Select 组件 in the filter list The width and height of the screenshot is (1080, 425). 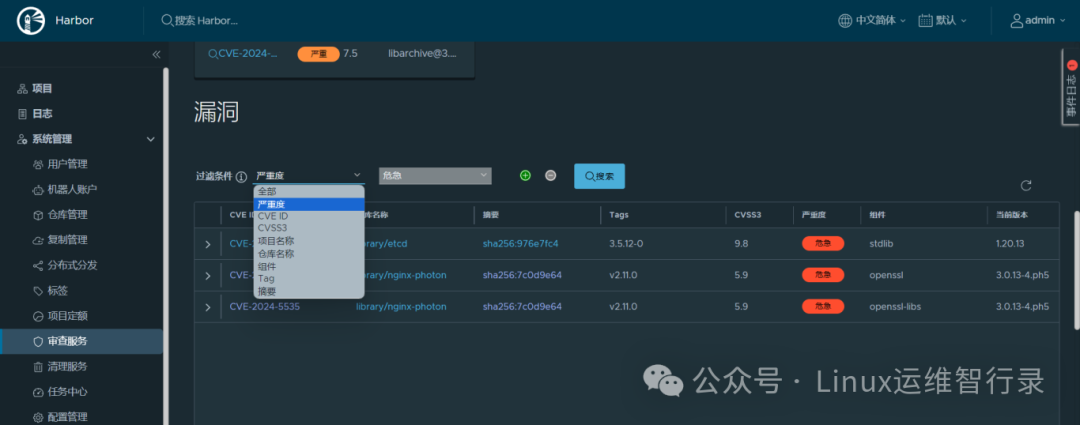click(309, 266)
